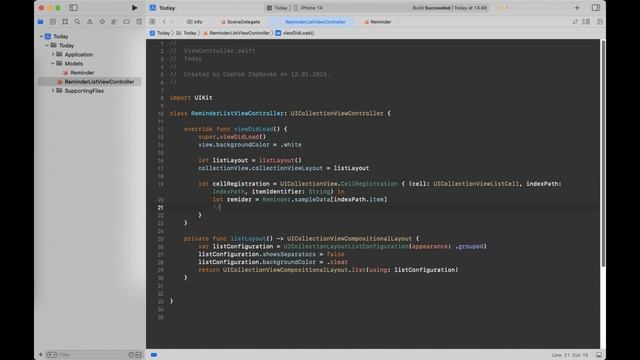Viewport: 640px width, 360px height.
Task: Open the Bookmarks/Symbol navigator icon
Action: point(65,22)
